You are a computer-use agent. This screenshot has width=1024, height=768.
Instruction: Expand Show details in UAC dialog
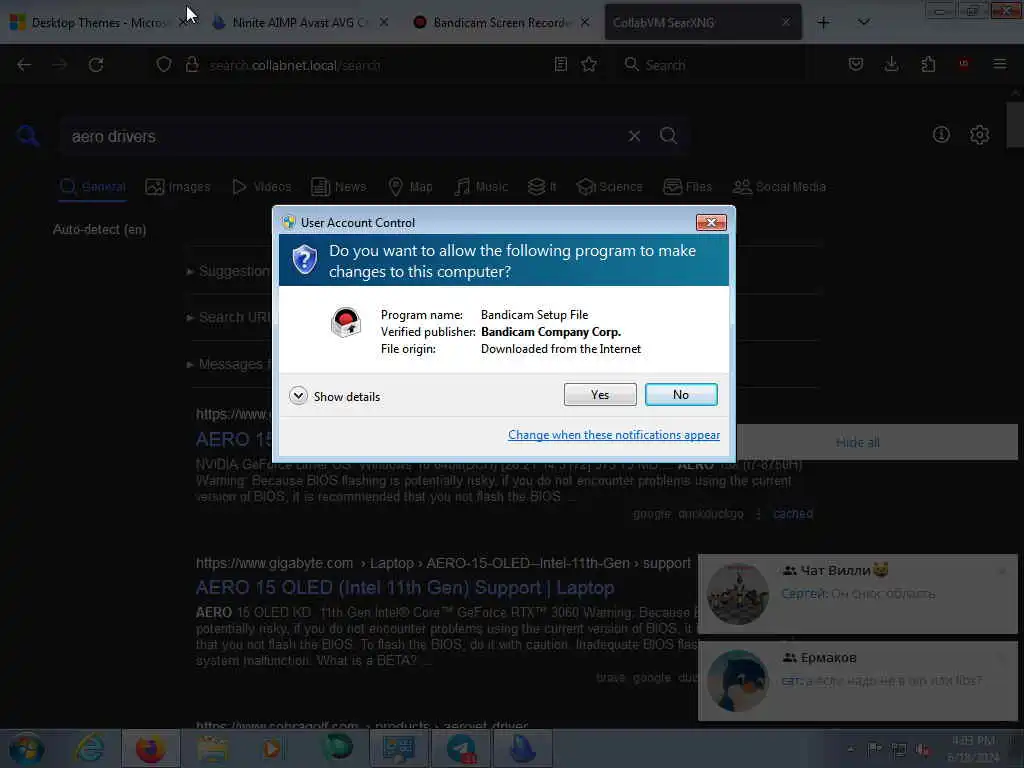tap(334, 396)
